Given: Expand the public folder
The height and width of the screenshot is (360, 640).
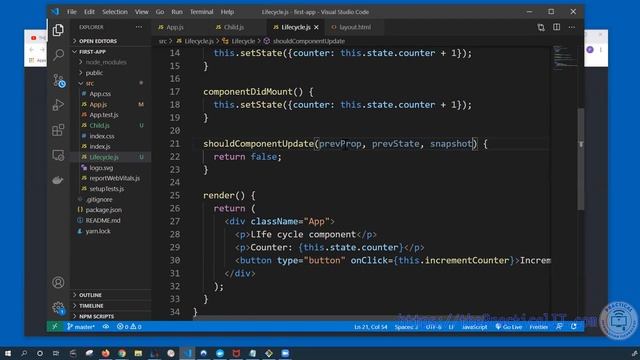Looking at the screenshot, I should tap(111, 73).
